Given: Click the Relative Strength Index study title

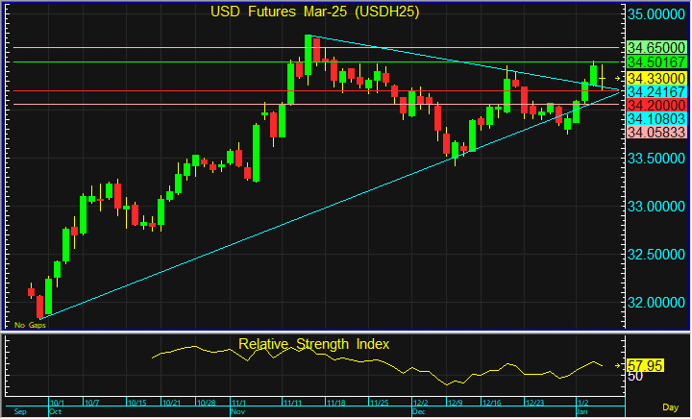Looking at the screenshot, I should [313, 344].
